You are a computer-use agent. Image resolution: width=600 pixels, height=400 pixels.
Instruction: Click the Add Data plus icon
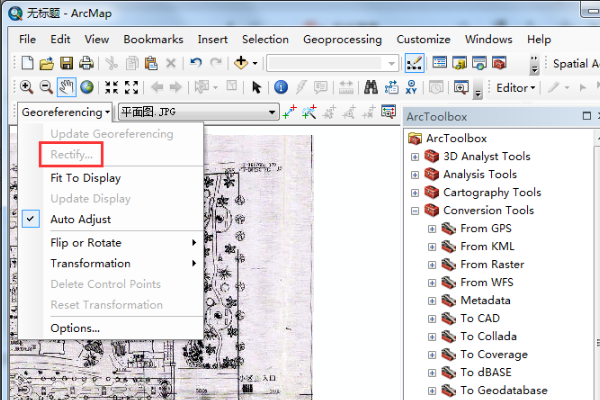[x=241, y=63]
